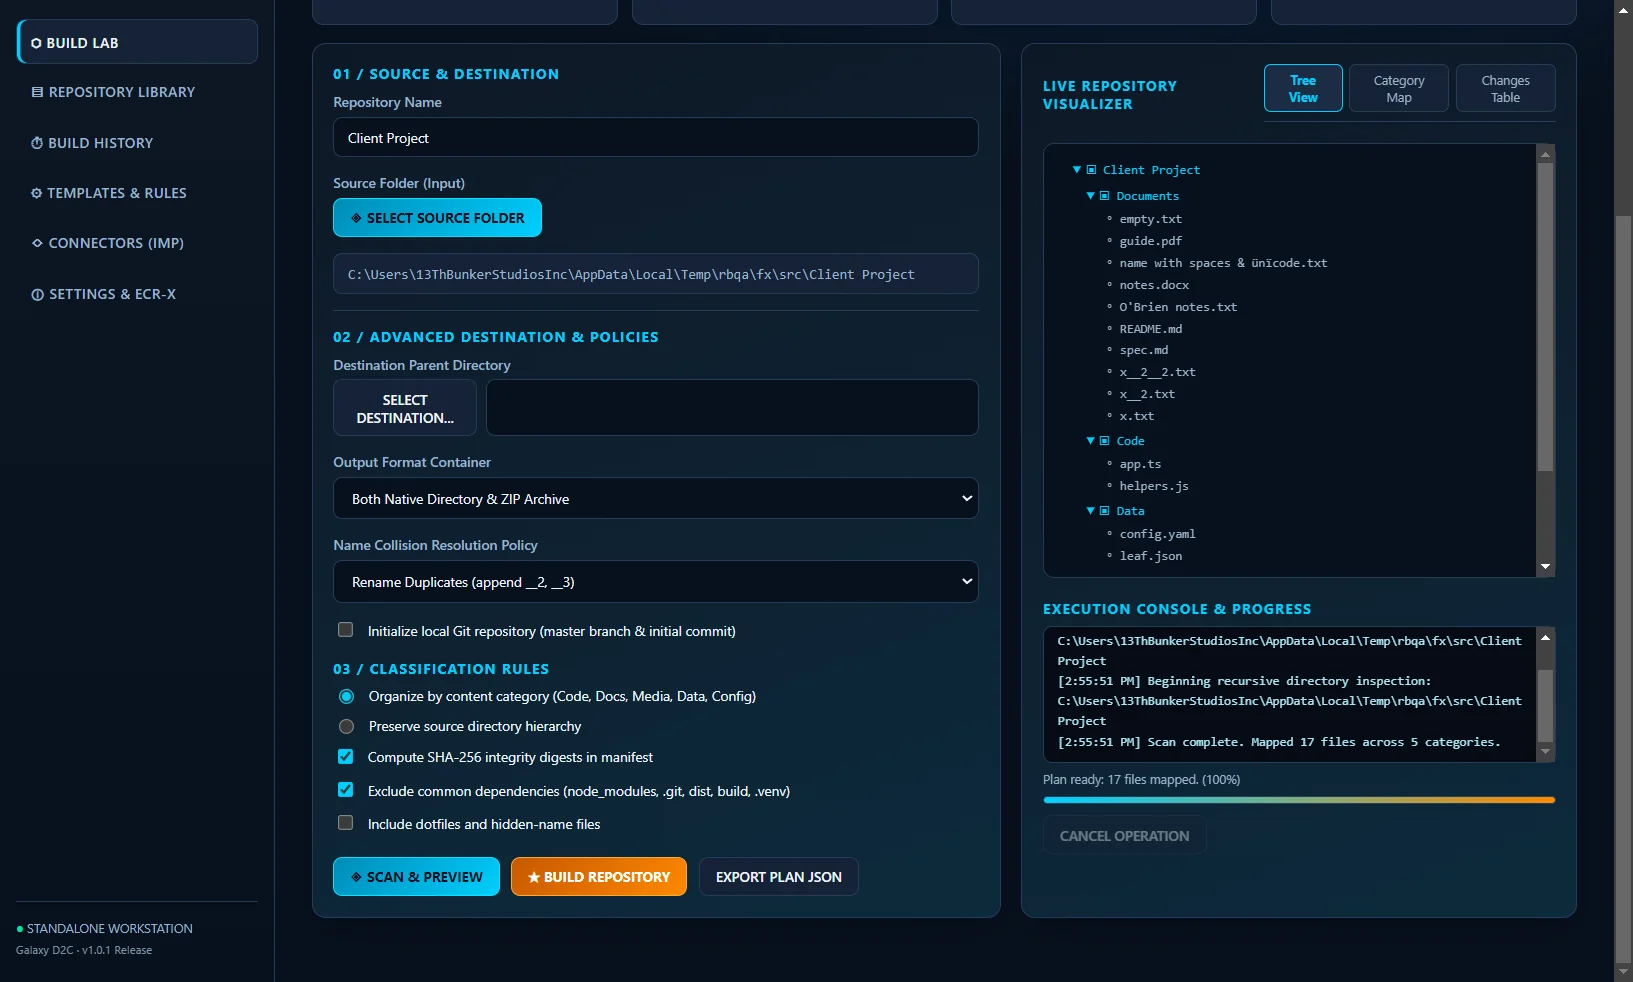Click the Repository Library sidebar icon
Viewport: 1633px width, 982px height.
coord(37,92)
